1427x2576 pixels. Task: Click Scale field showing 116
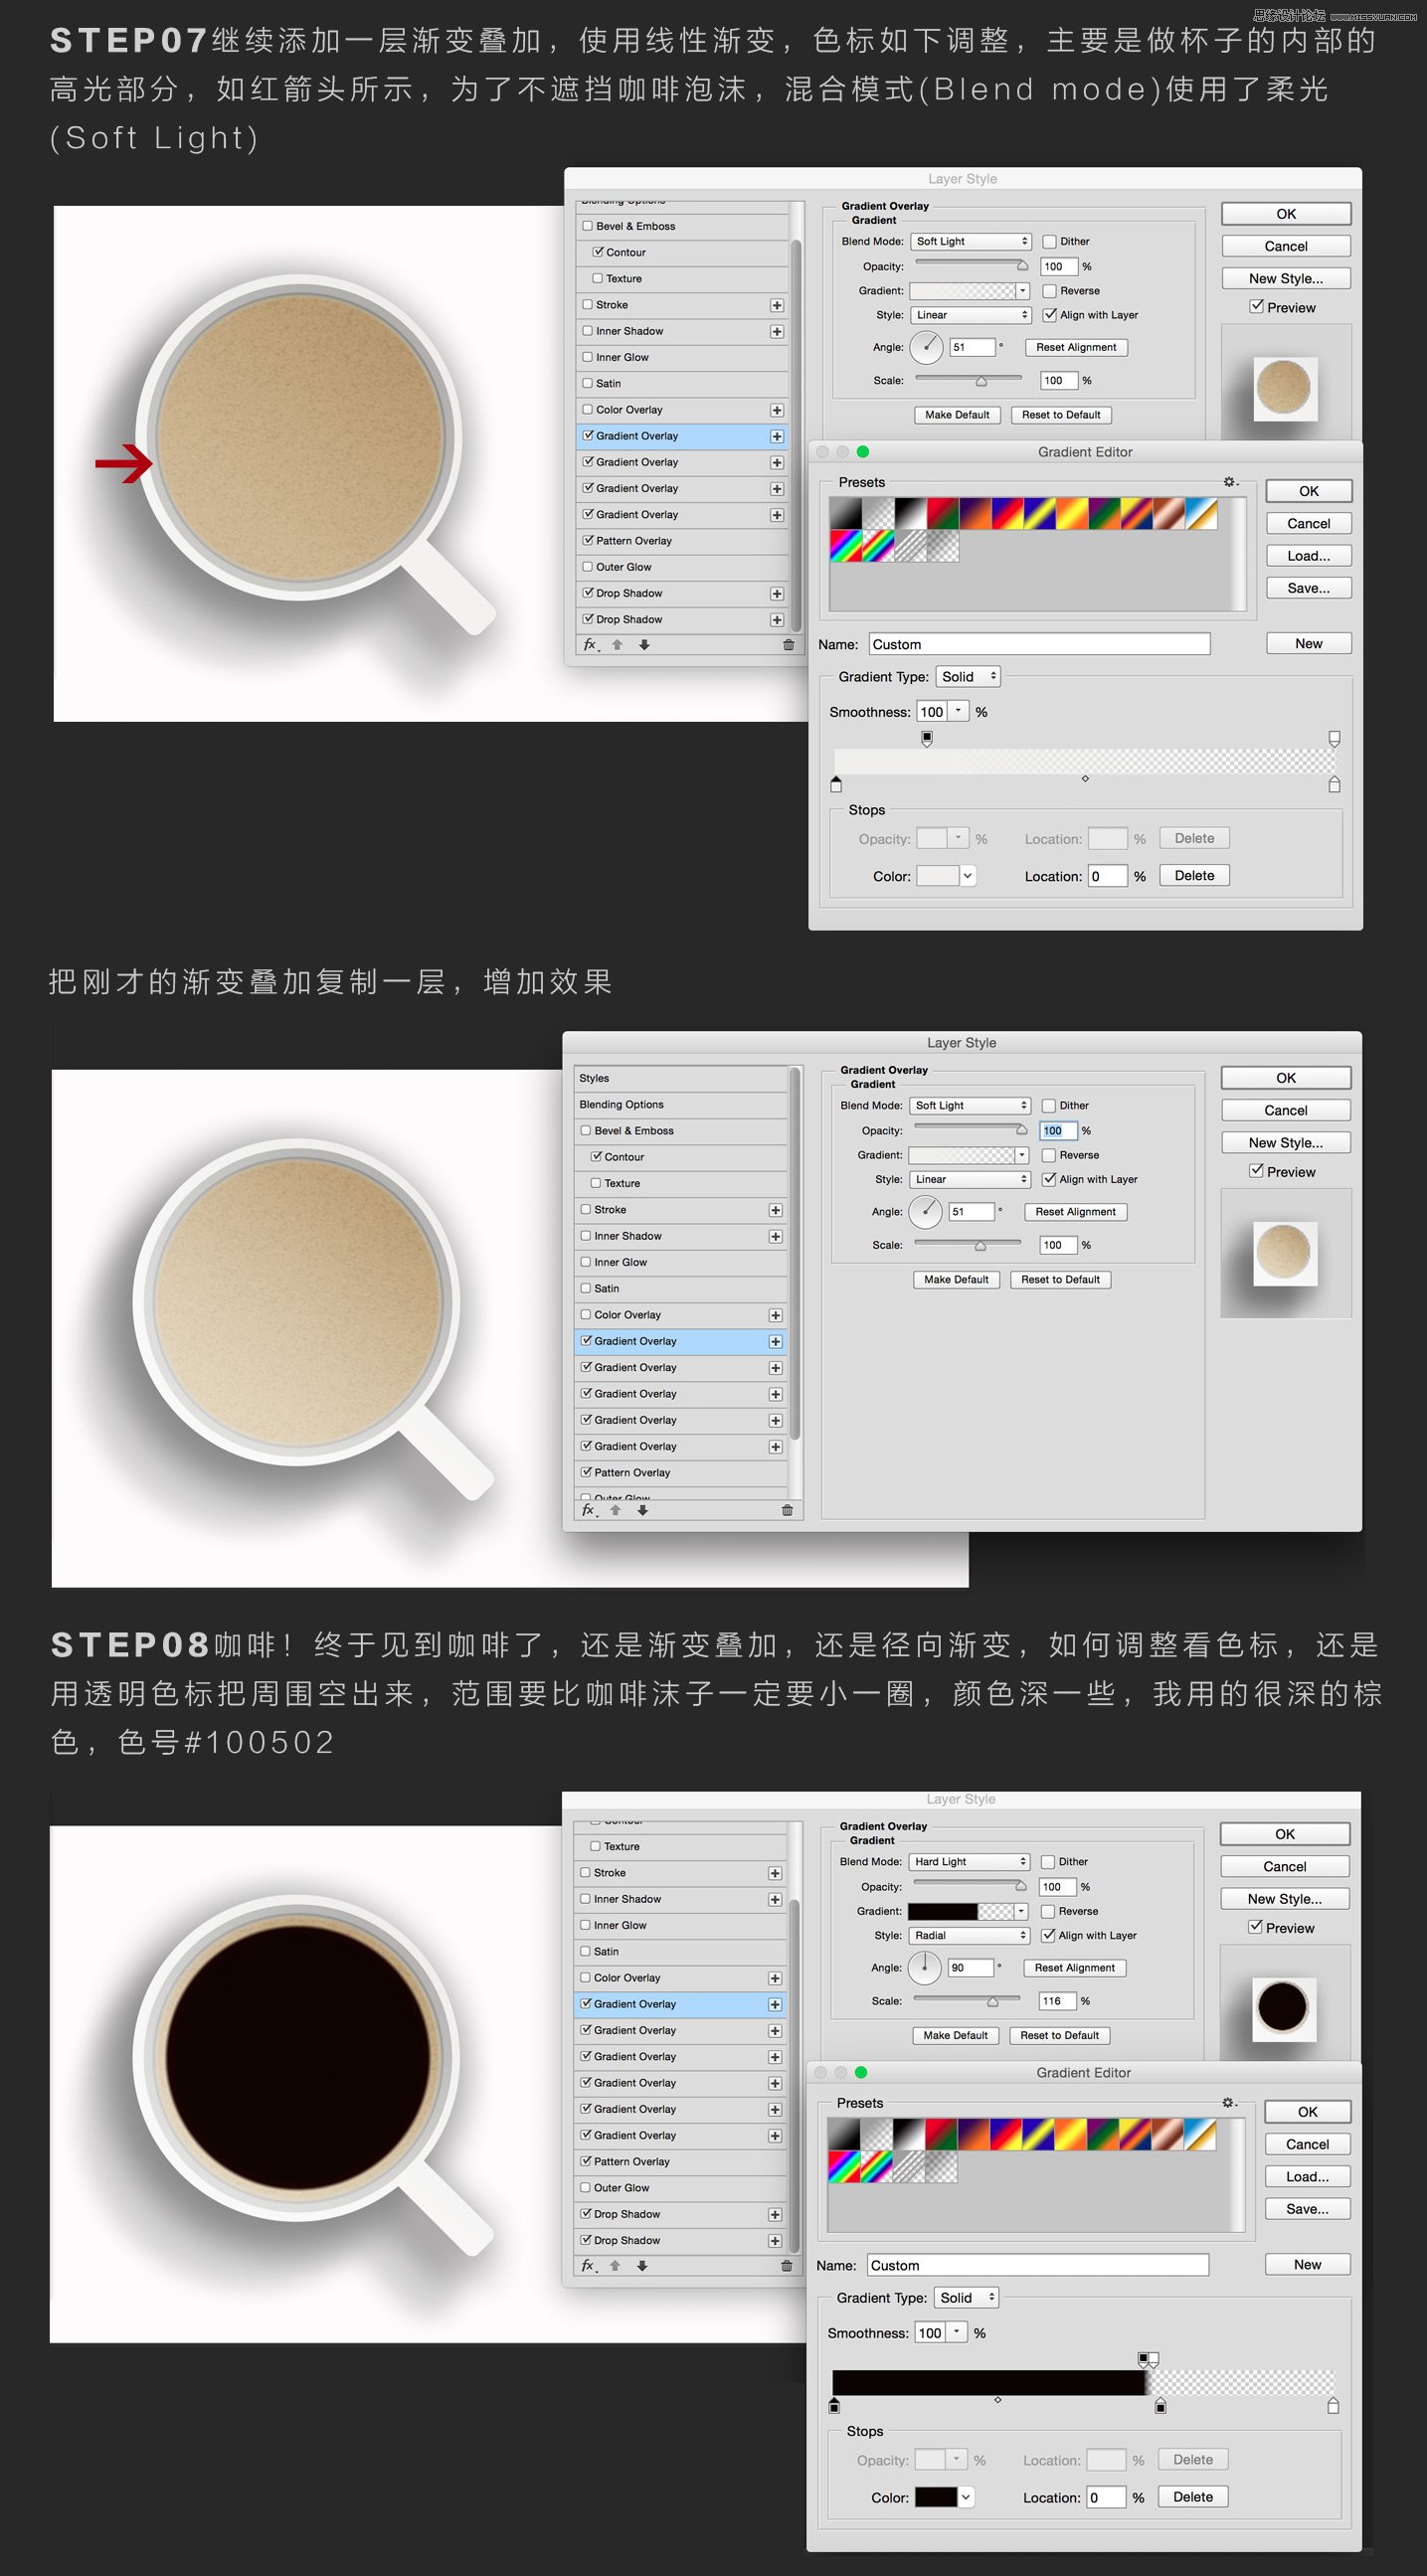pos(1057,2000)
